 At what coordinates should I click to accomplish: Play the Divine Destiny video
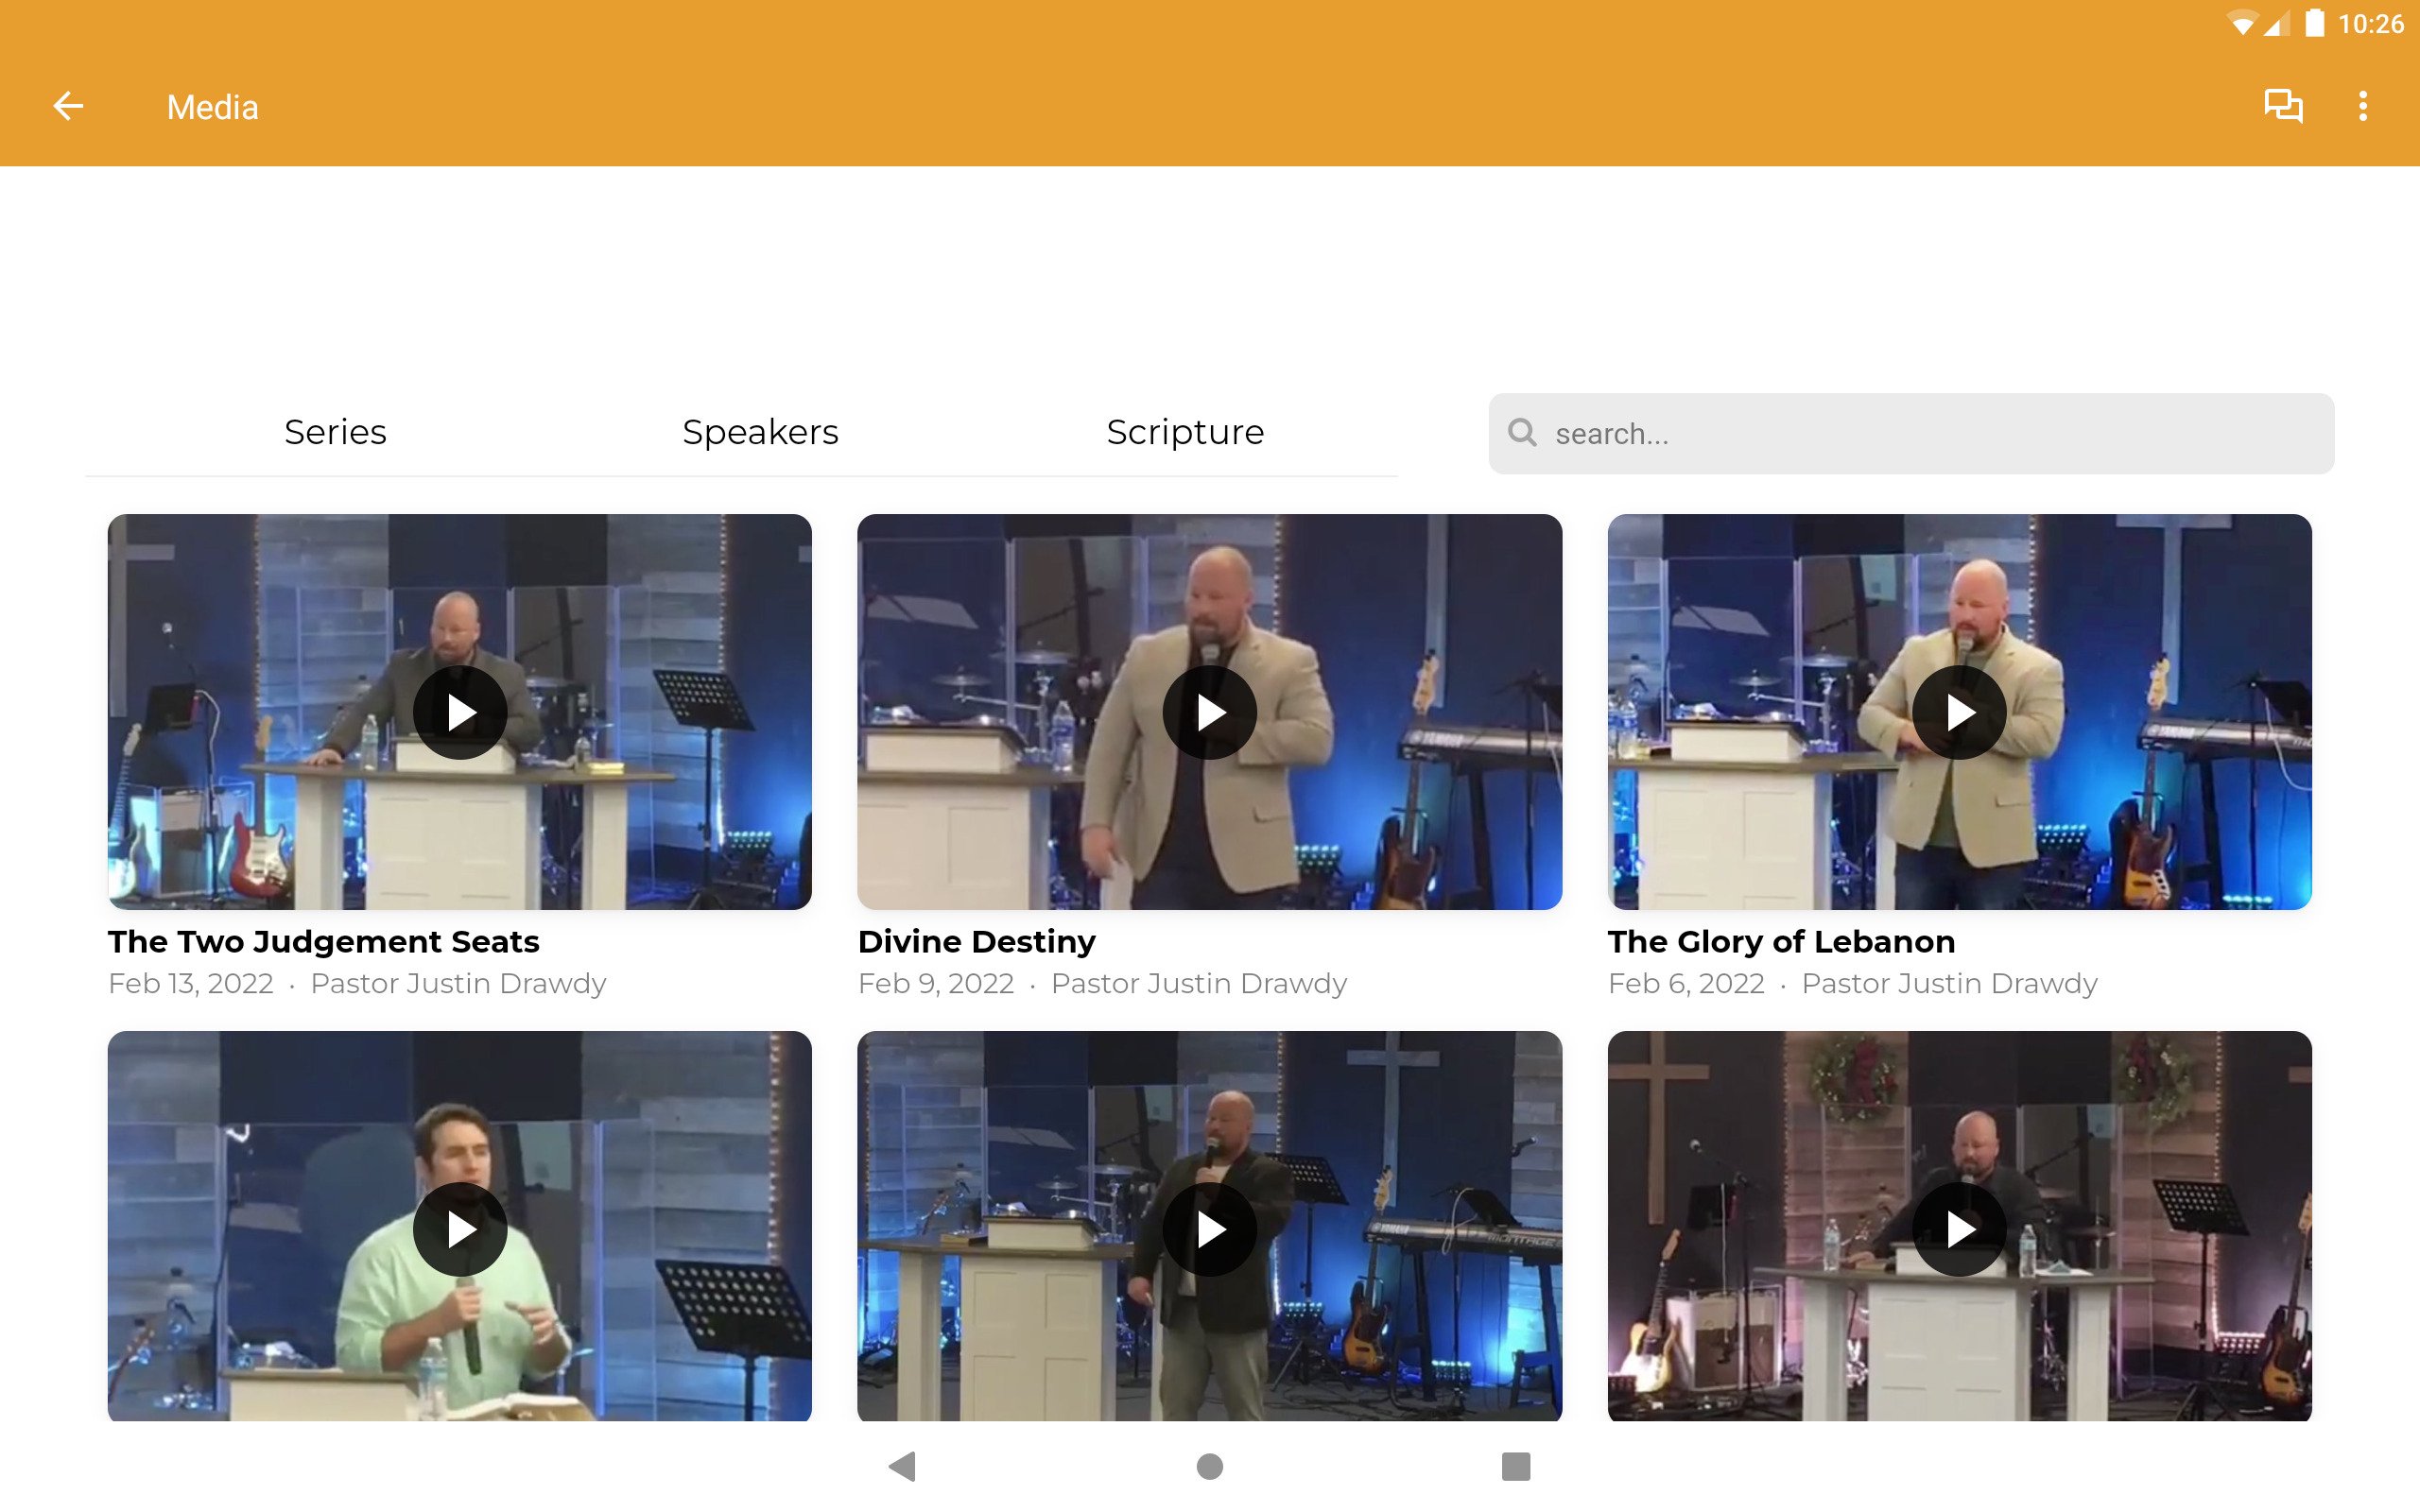pos(1209,713)
